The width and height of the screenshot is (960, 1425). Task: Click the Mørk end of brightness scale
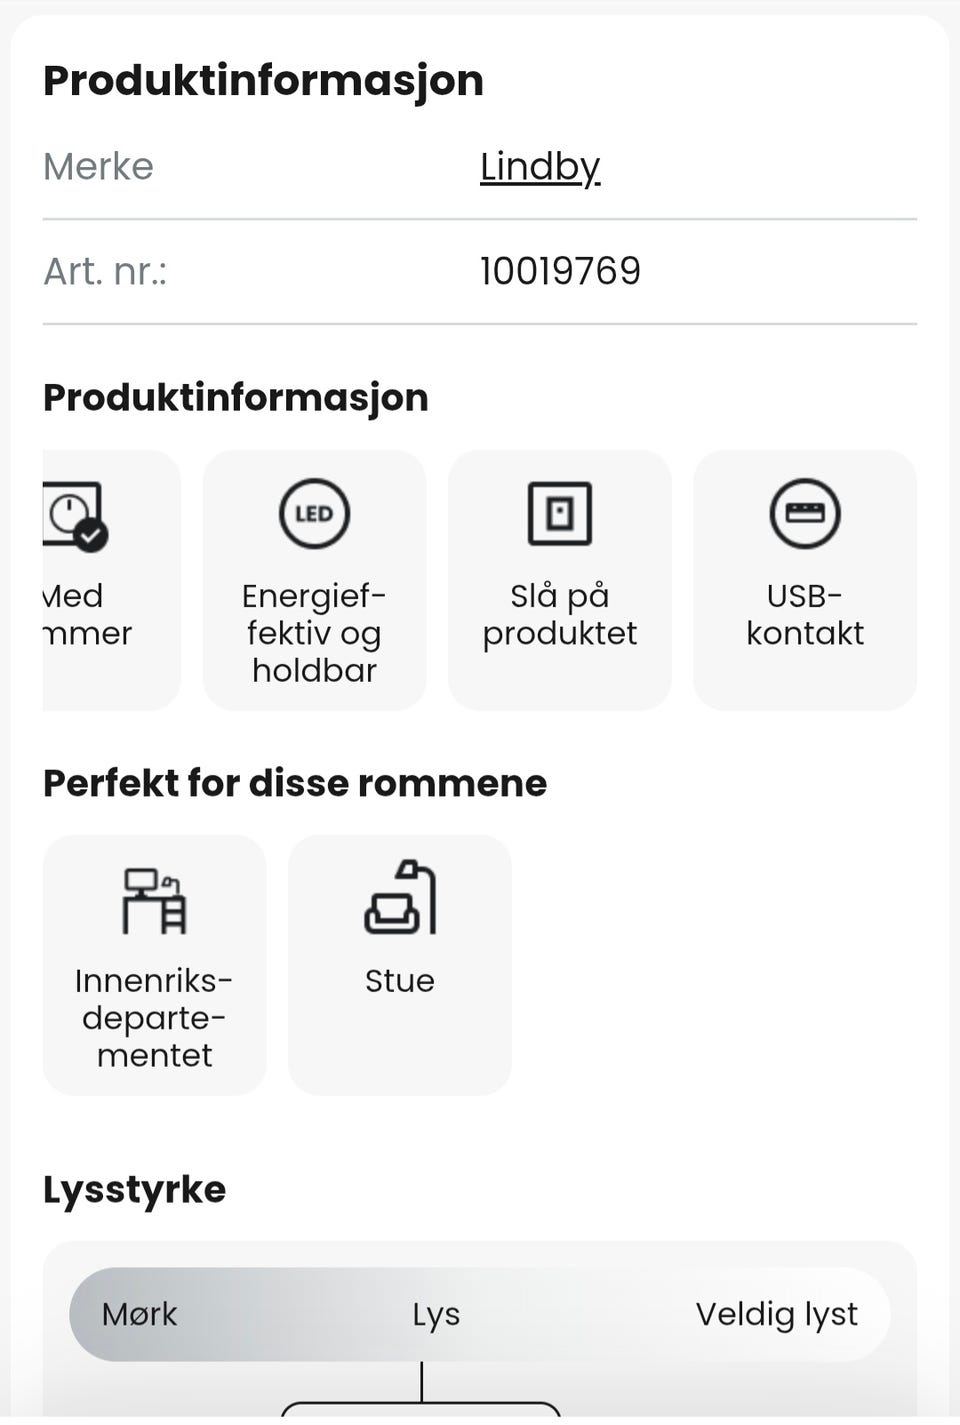139,1314
